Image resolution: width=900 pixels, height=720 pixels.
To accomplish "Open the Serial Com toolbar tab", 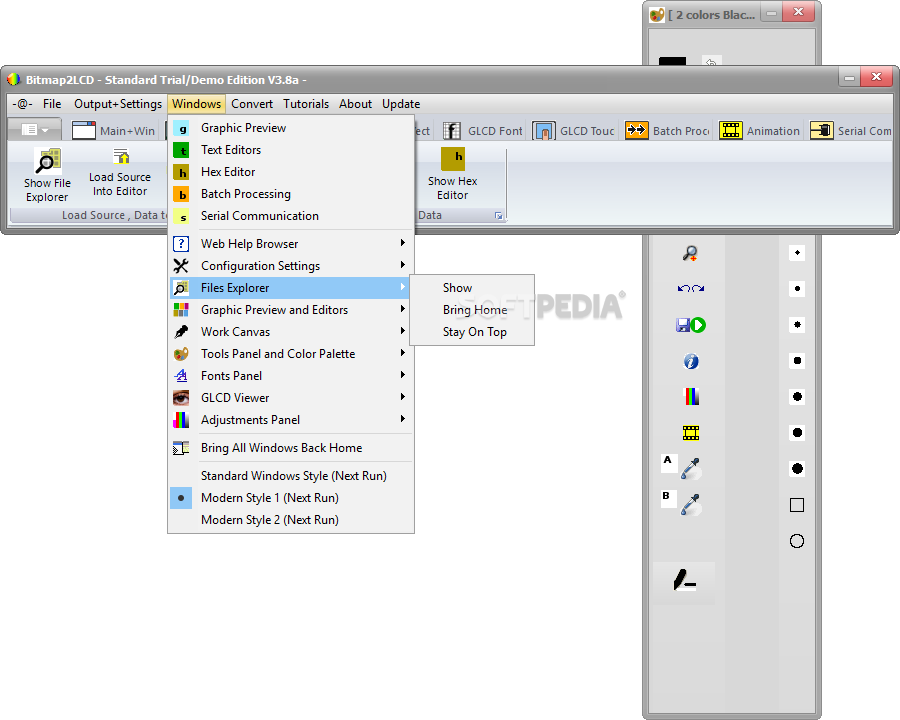I will 851,131.
